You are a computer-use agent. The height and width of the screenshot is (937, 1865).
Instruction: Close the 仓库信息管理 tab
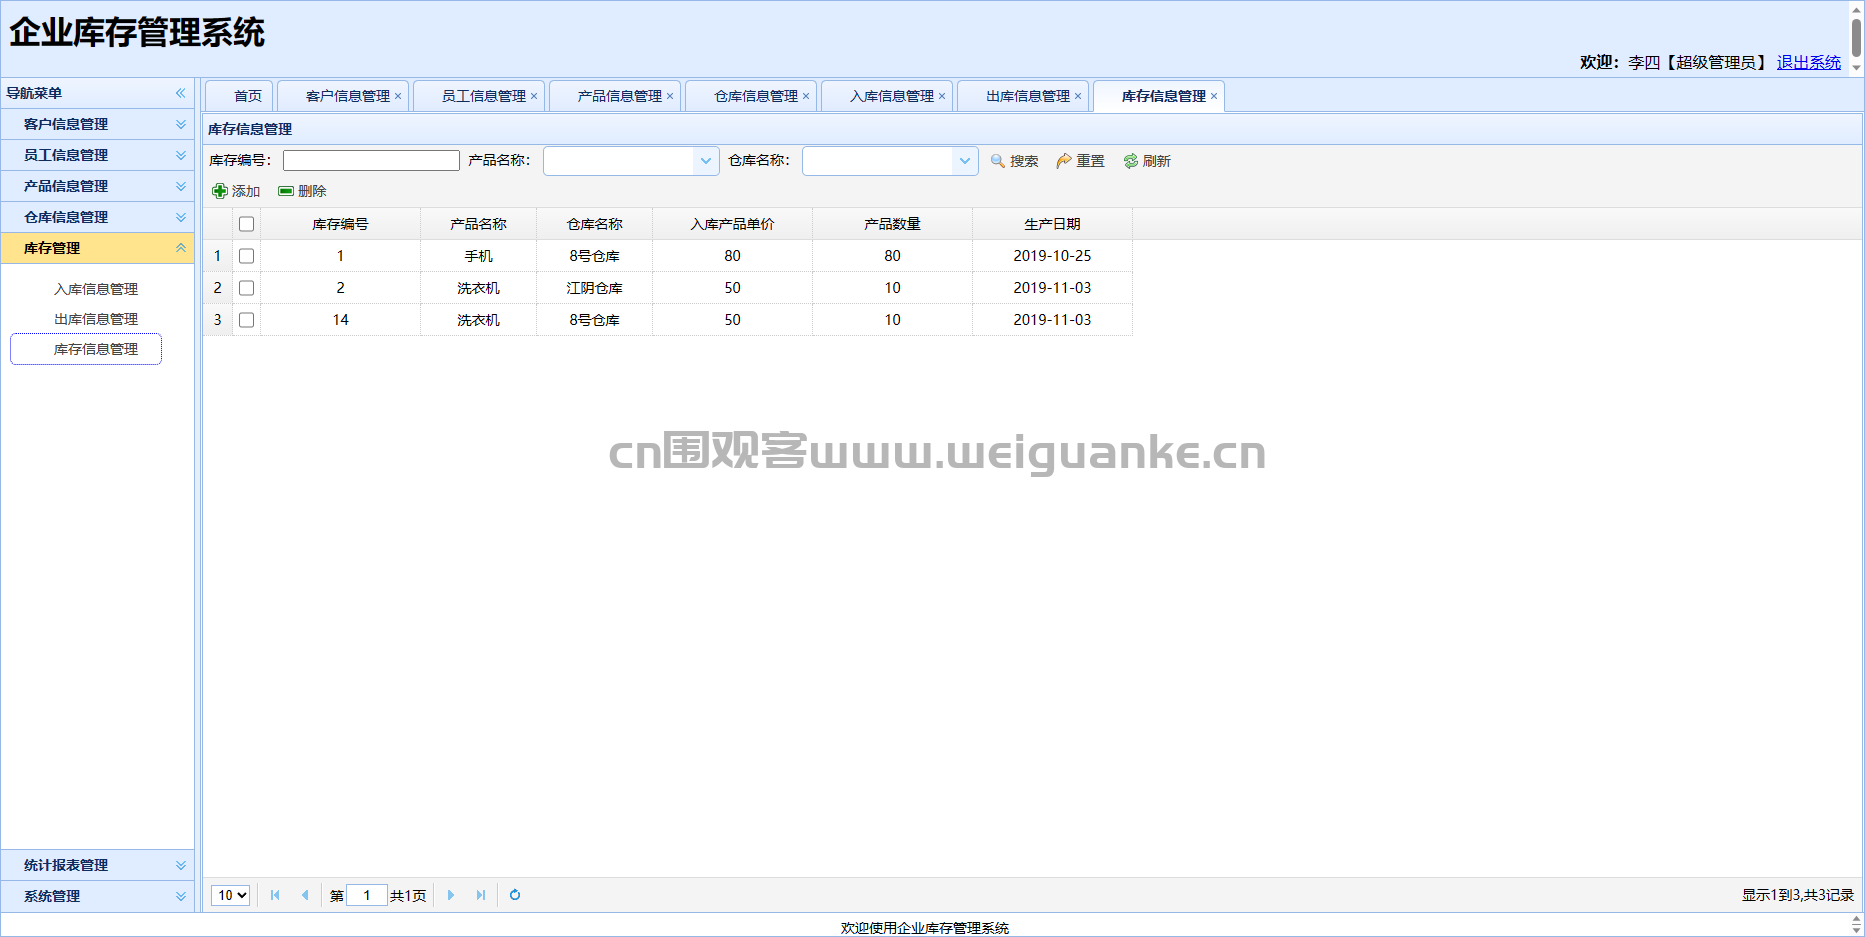(x=806, y=96)
